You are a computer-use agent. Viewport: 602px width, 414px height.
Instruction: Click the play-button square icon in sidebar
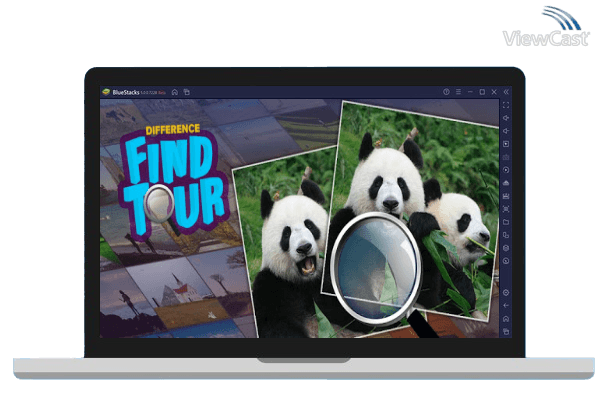pos(506,144)
